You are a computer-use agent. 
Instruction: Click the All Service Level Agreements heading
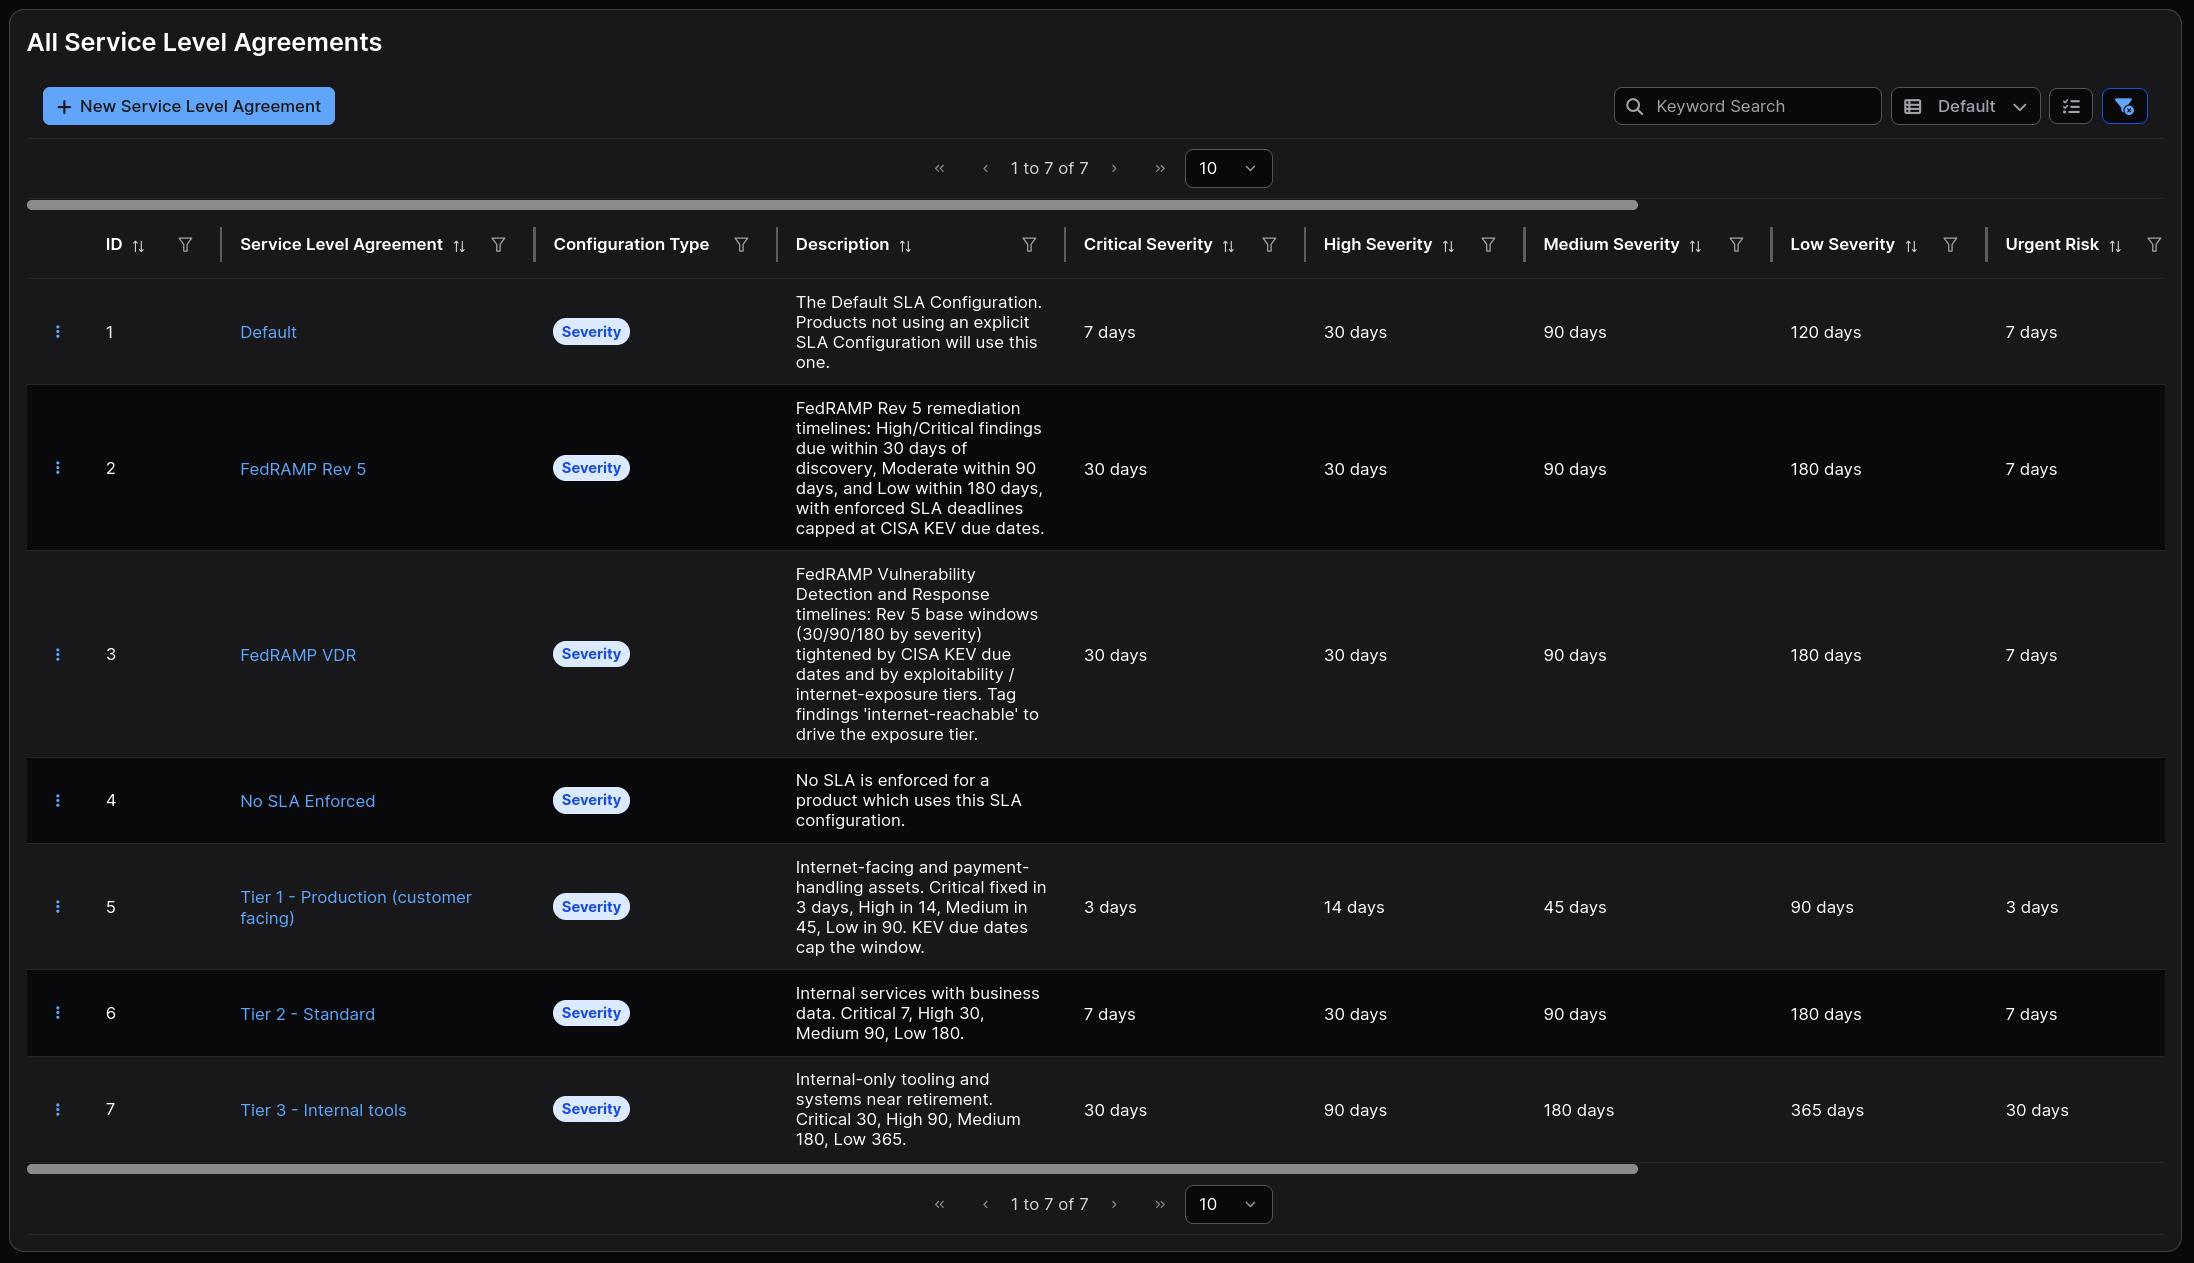coord(204,42)
